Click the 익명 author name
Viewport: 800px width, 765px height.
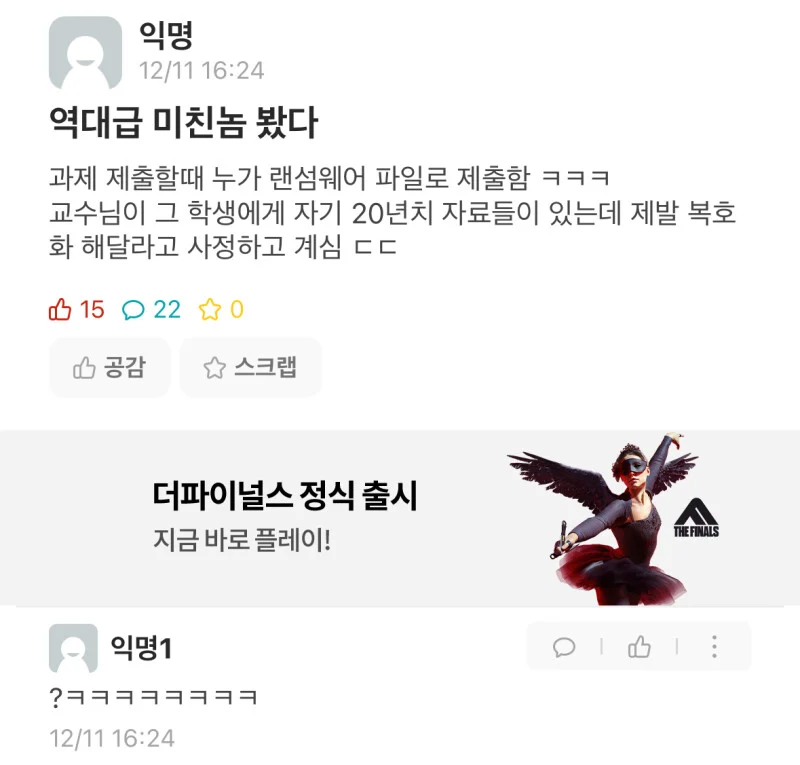point(166,35)
